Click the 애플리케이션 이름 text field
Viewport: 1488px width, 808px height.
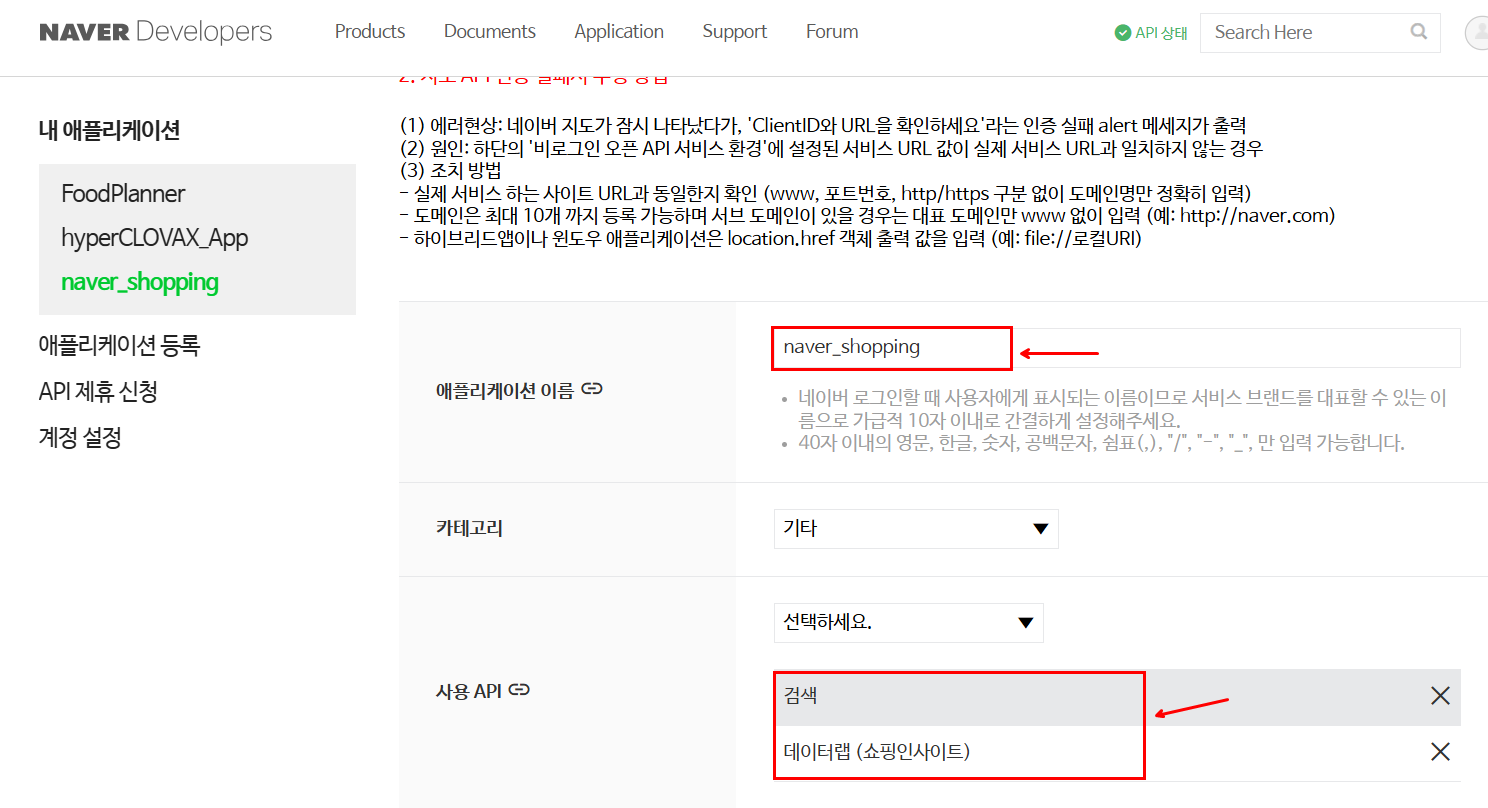click(1116, 348)
